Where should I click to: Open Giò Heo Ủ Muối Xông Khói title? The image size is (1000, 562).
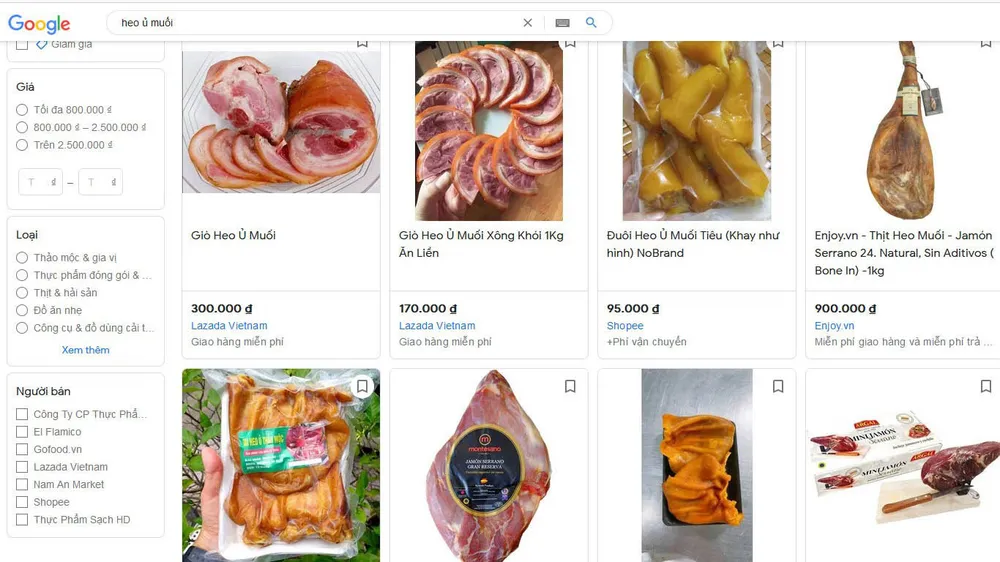tap(482, 244)
